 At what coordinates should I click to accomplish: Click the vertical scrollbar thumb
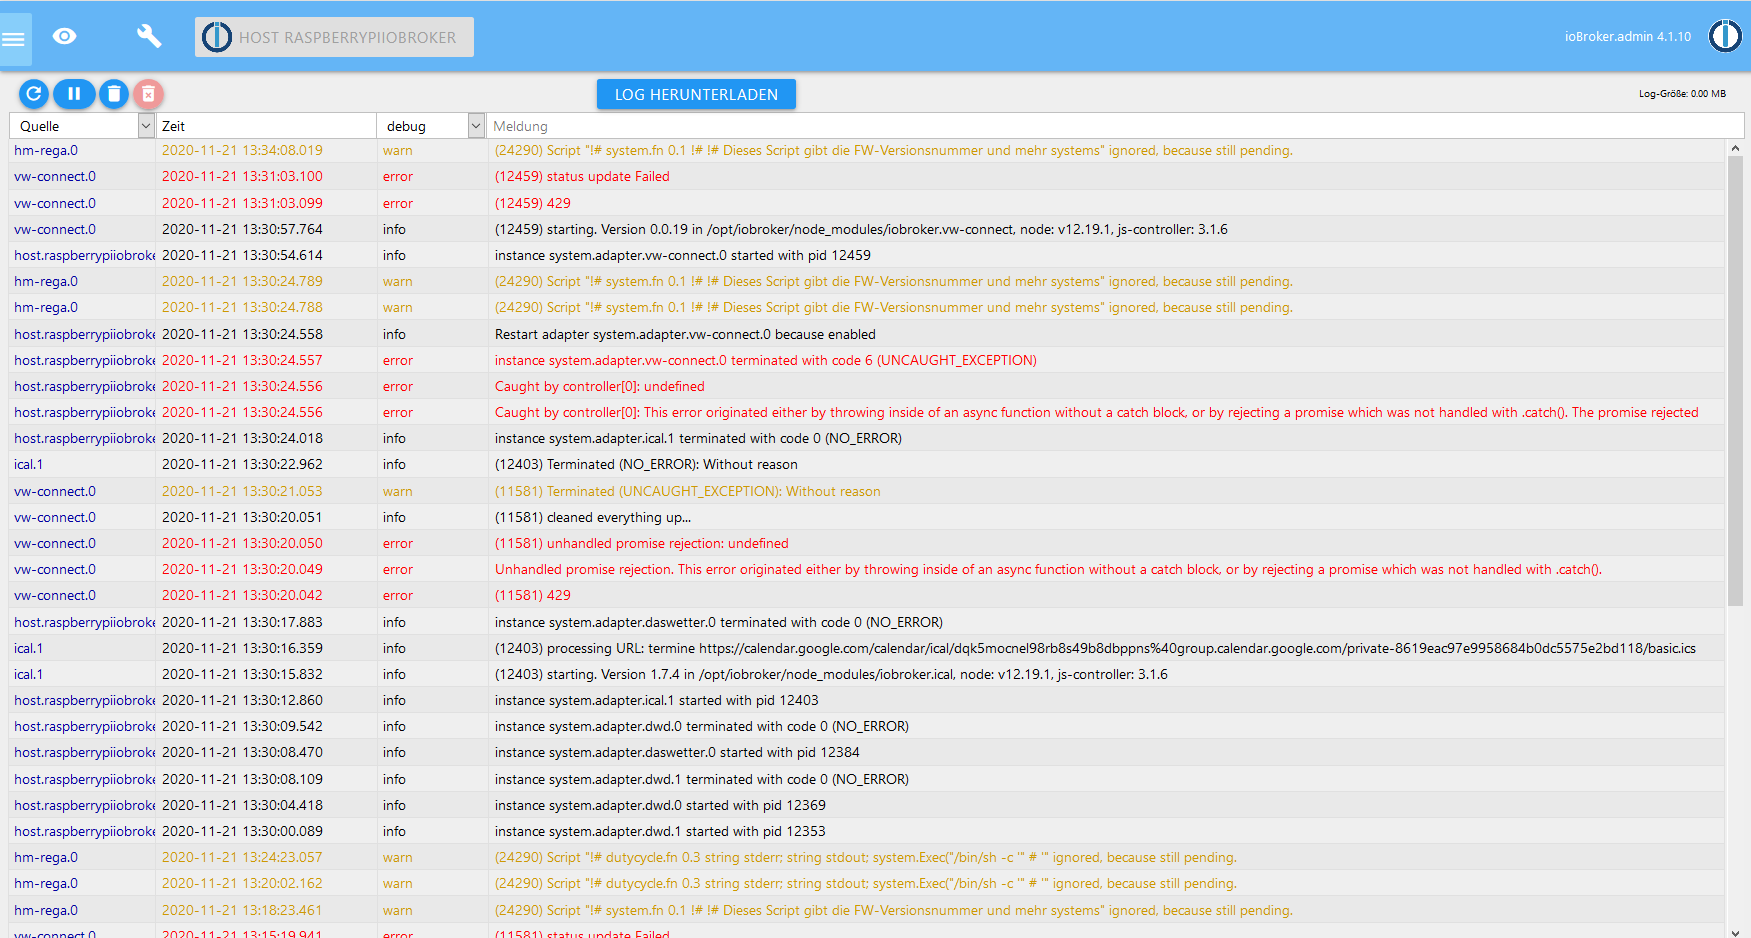1735,380
